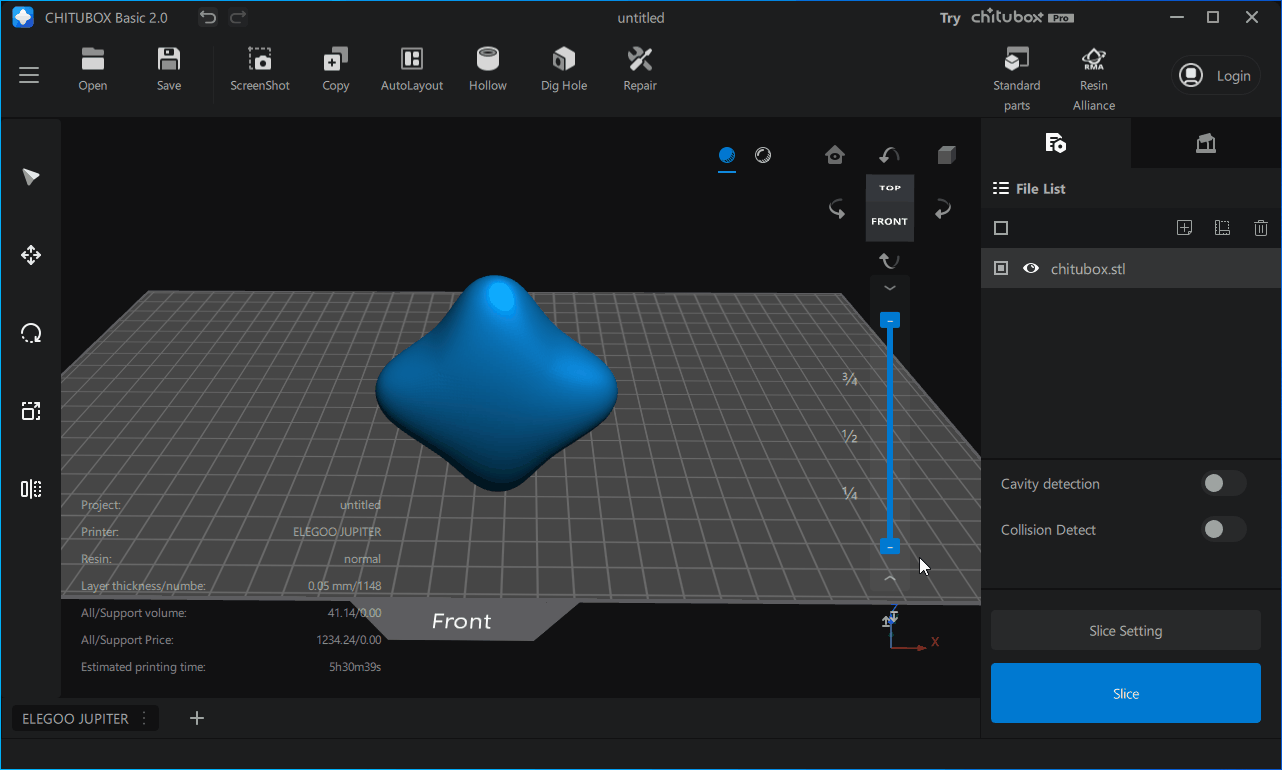Open Slice Setting
Viewport: 1282px width, 770px height.
point(1126,631)
